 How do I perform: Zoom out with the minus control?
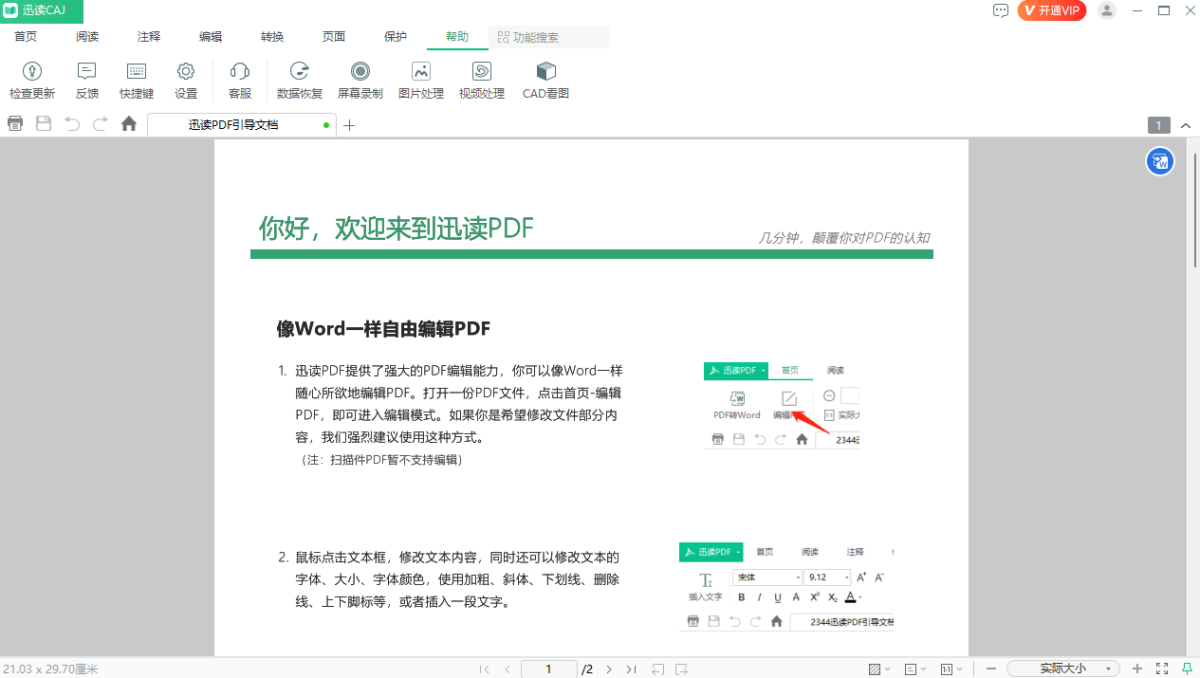coord(989,667)
